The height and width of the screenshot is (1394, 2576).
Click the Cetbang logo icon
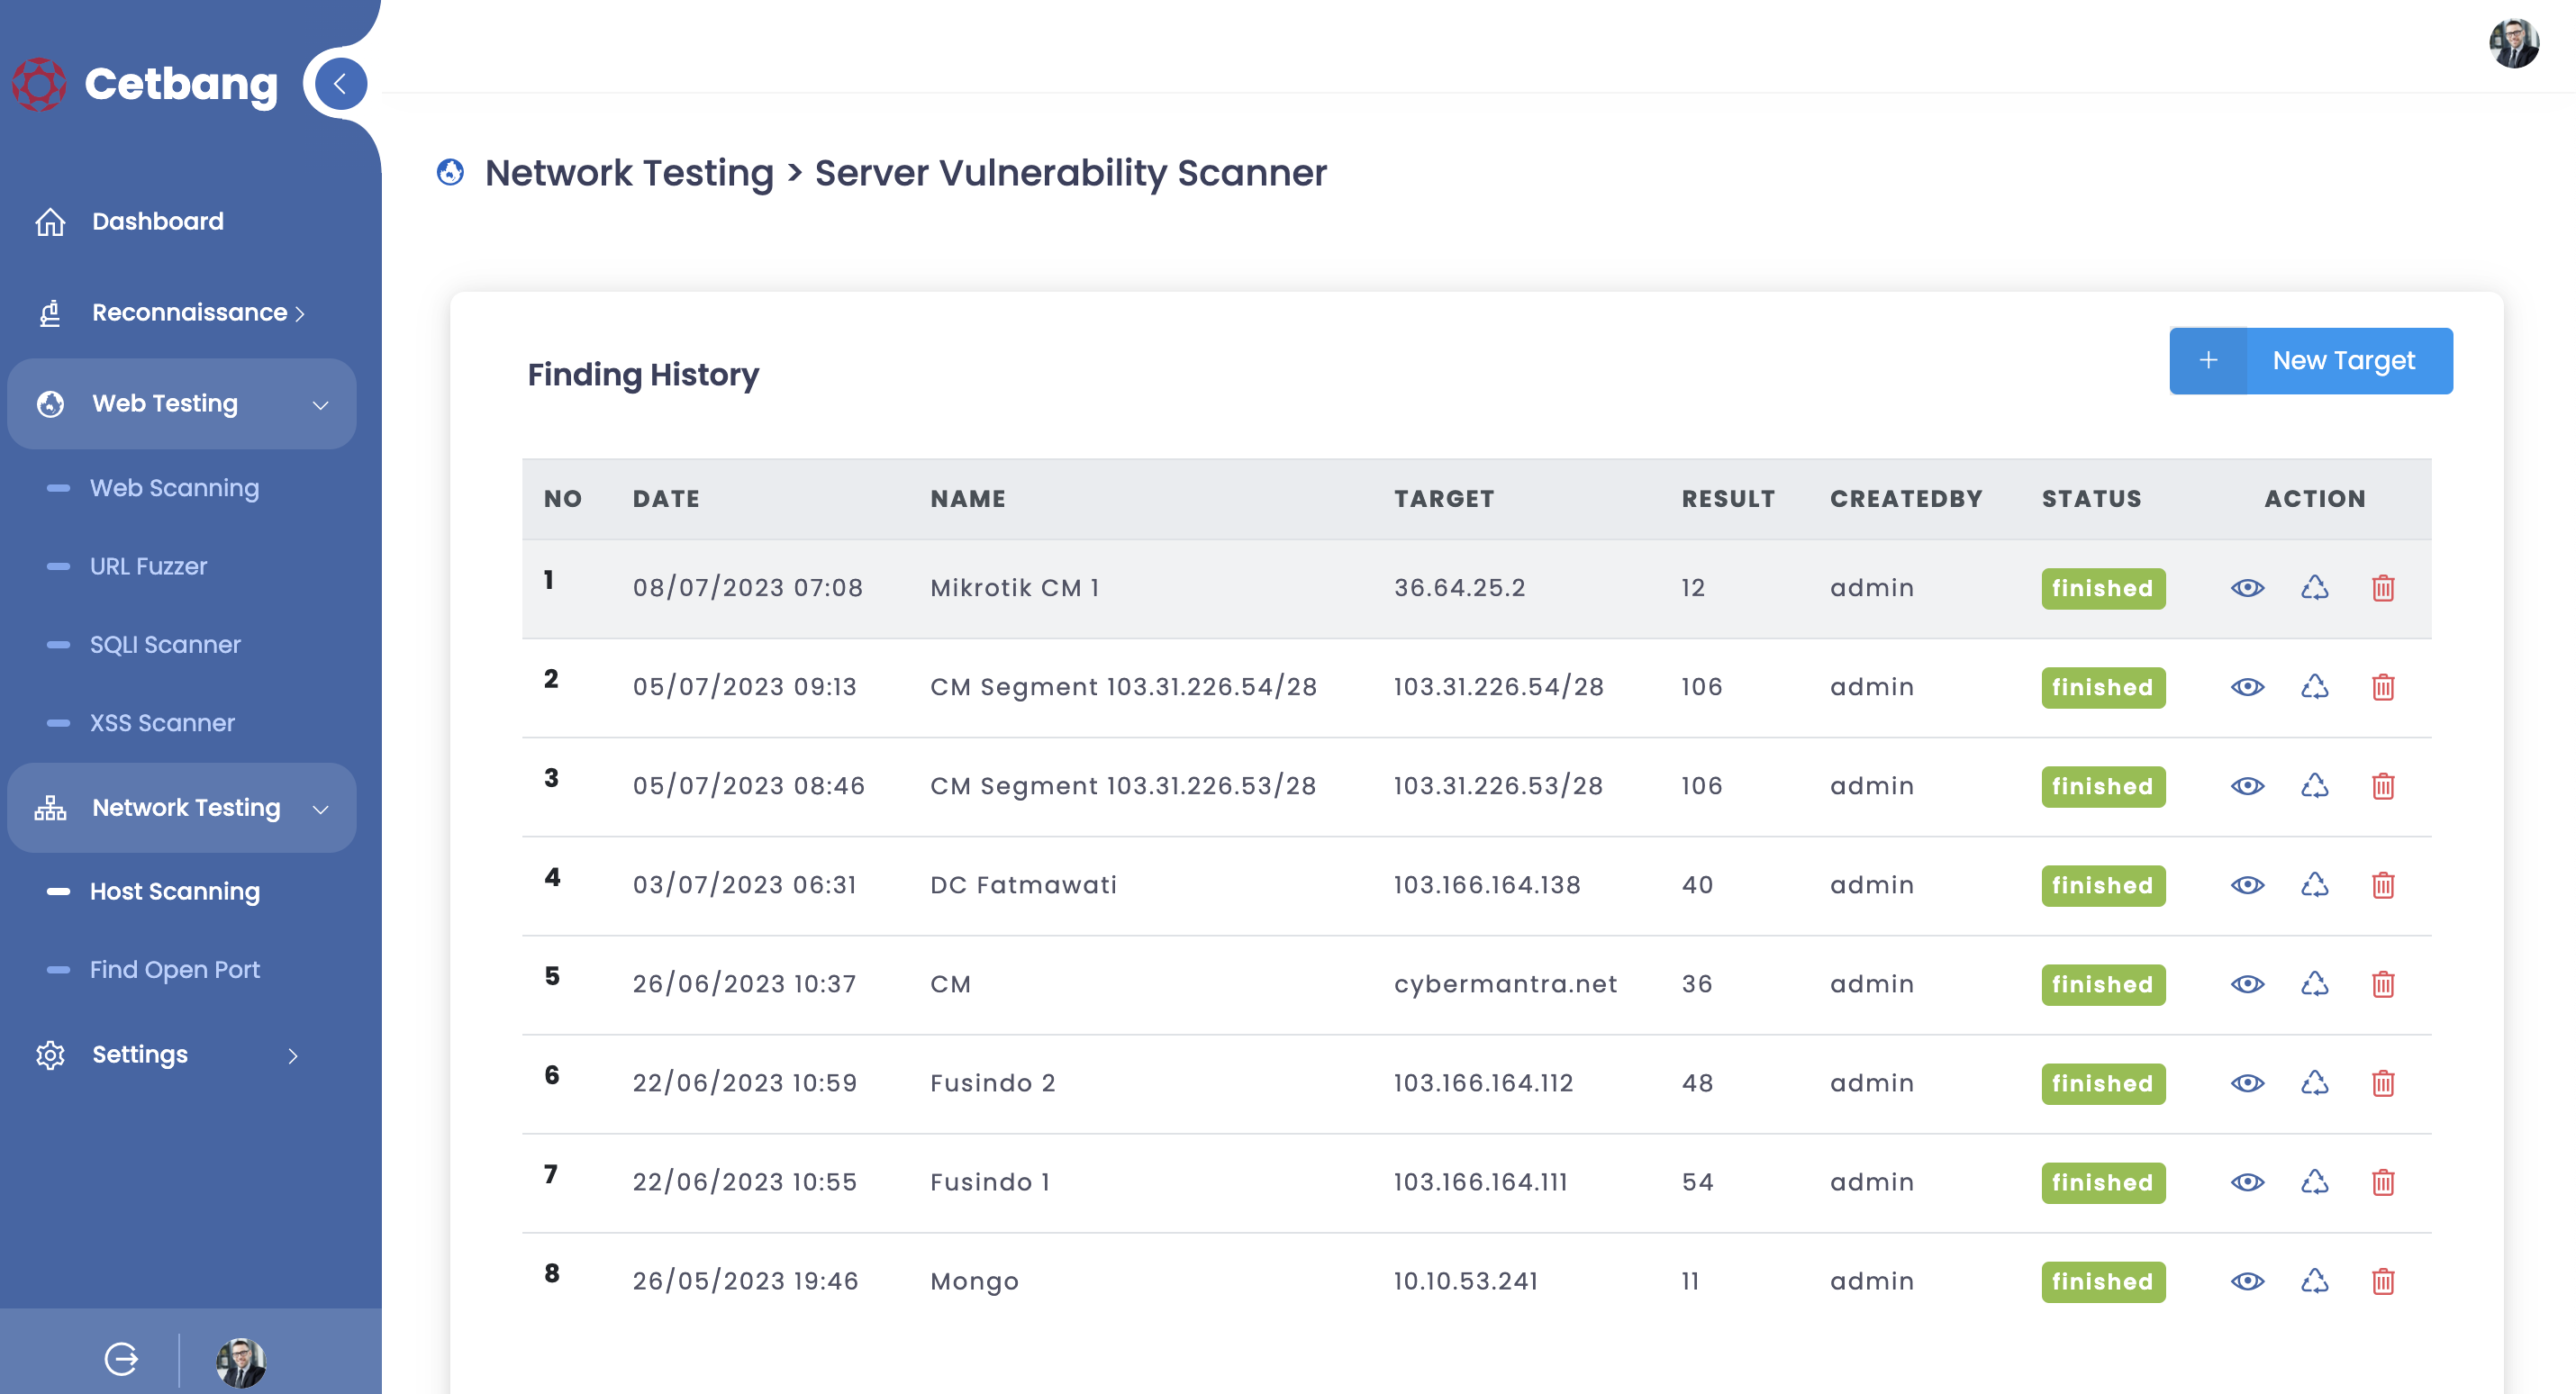[x=40, y=84]
